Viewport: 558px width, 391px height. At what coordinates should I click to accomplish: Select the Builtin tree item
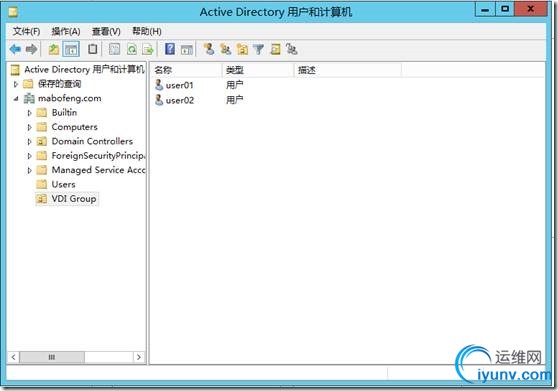(64, 112)
